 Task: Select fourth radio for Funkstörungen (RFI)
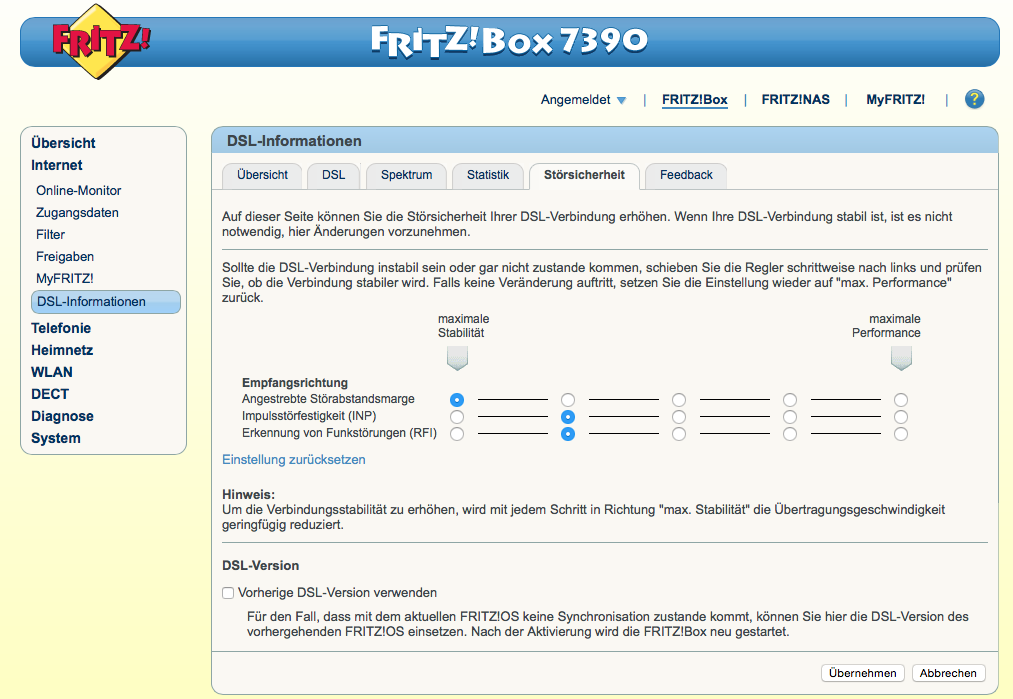790,434
